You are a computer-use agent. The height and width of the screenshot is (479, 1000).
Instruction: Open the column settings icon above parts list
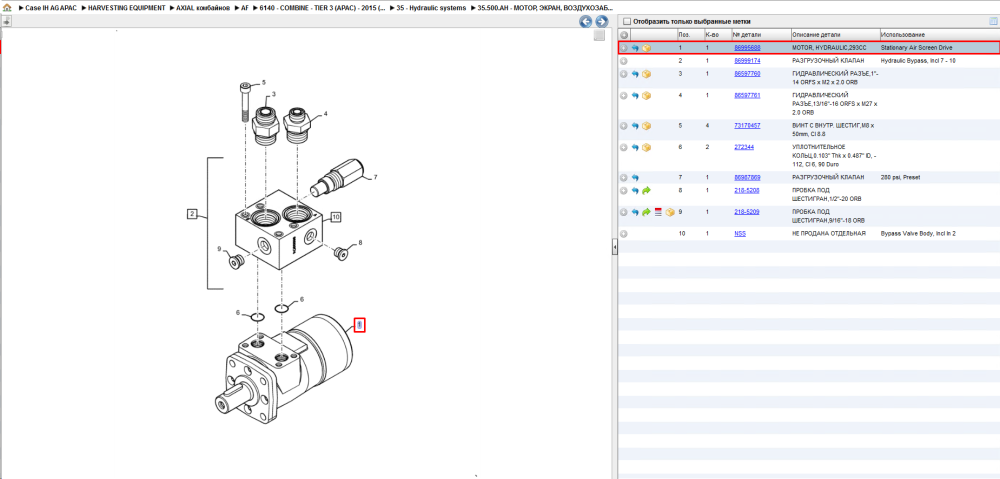click(x=992, y=21)
